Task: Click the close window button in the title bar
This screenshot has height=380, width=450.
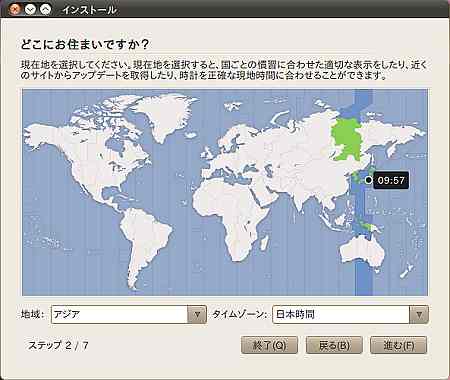Action: [x=15, y=9]
